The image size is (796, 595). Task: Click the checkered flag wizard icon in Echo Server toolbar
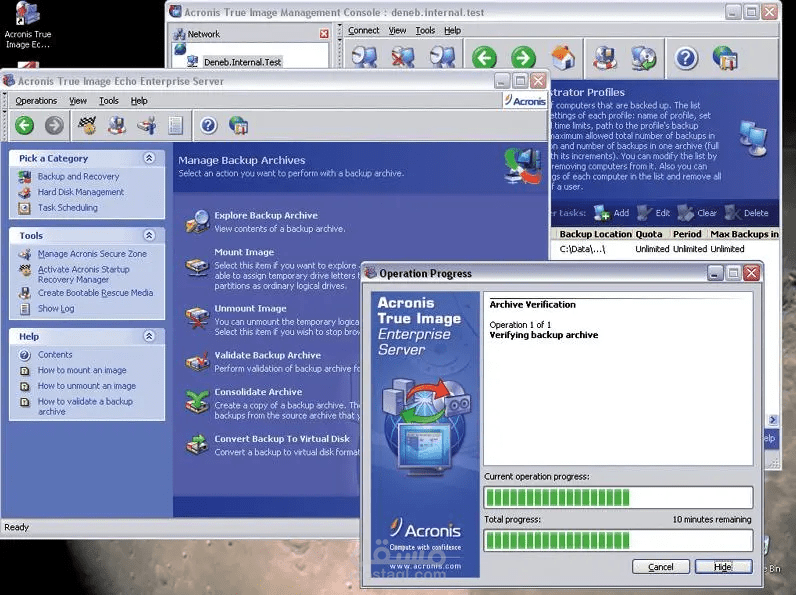pos(87,125)
